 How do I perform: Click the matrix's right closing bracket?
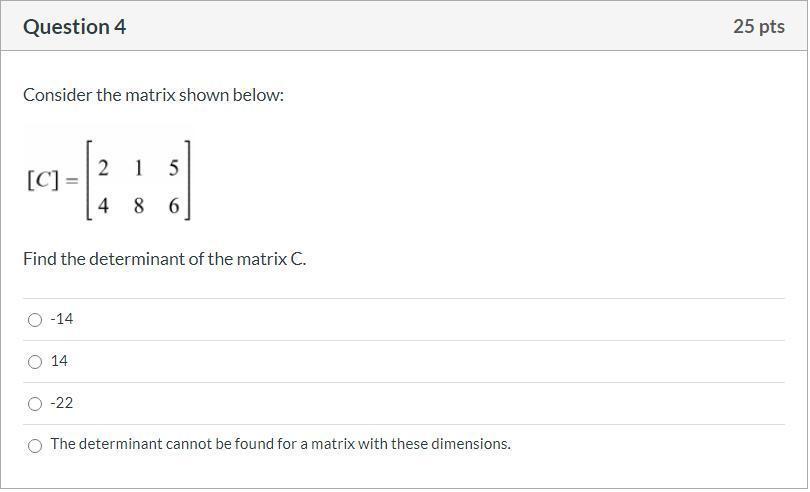[x=187, y=181]
